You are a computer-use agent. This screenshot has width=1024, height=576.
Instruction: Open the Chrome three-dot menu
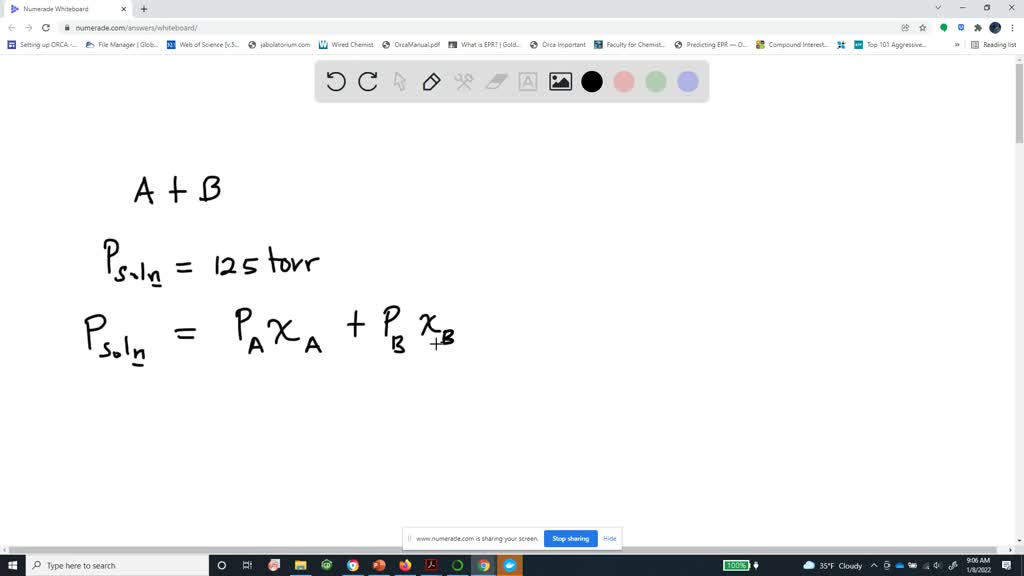point(1012,28)
